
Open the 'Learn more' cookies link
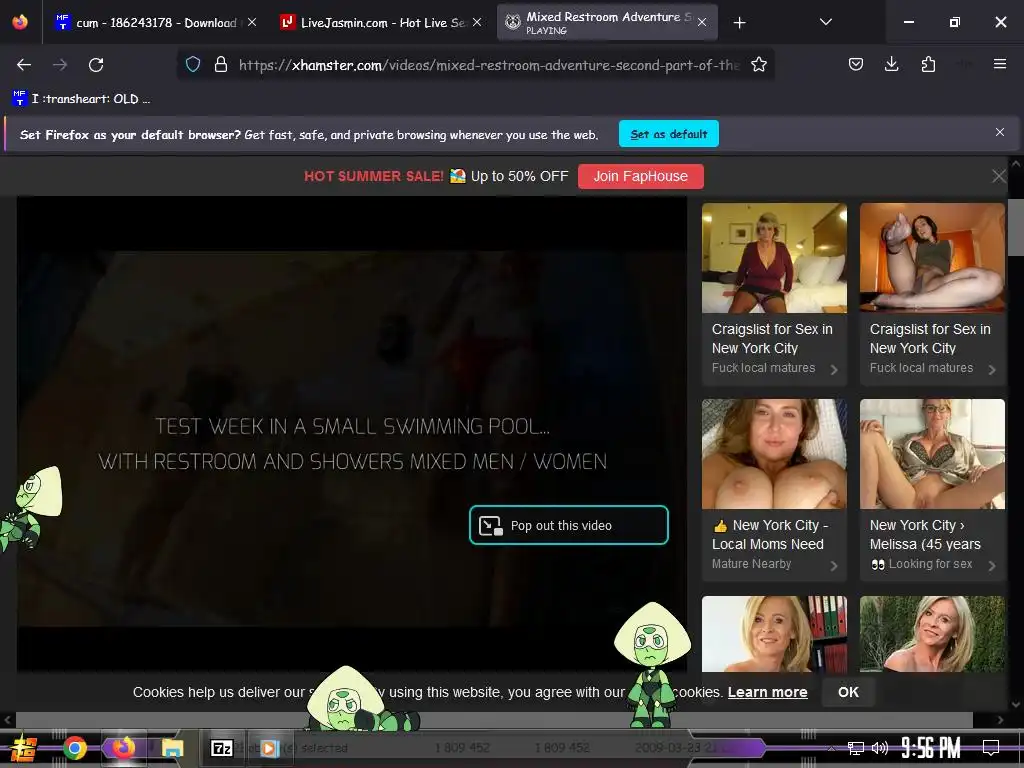pyautogui.click(x=767, y=692)
